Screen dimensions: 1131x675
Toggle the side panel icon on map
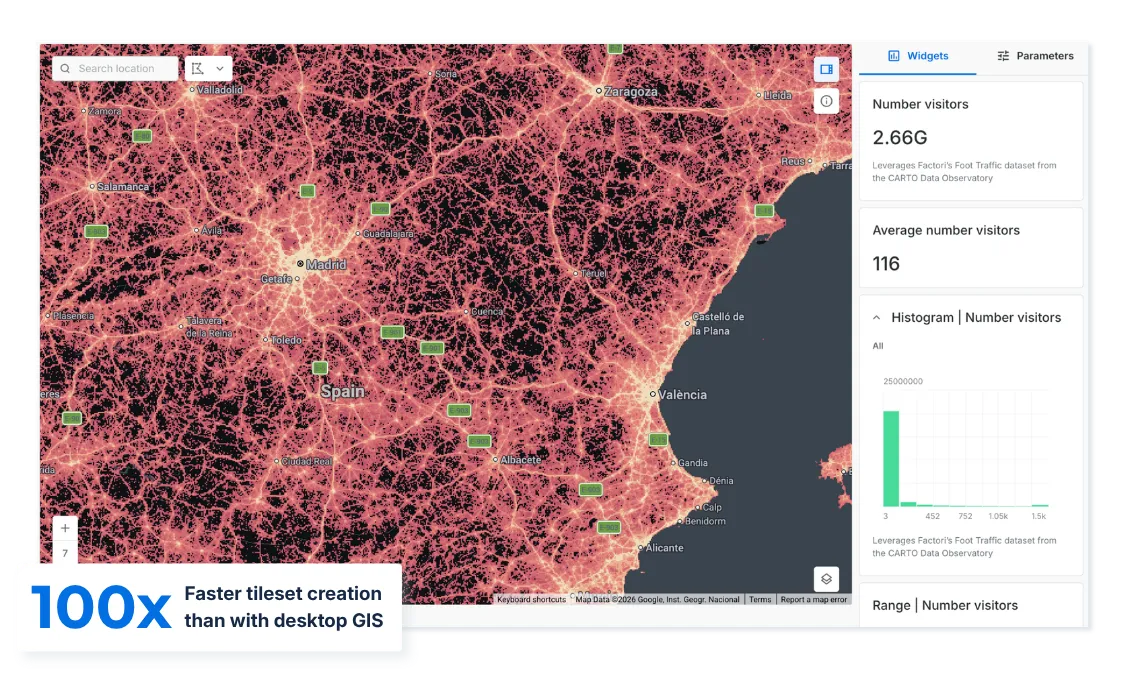click(x=827, y=69)
